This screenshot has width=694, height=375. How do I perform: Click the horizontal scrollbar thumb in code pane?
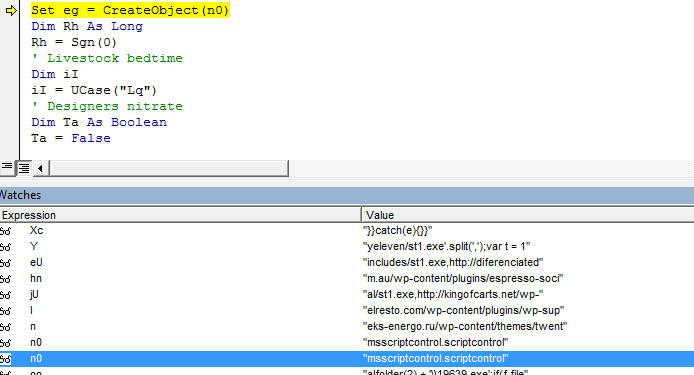tap(169, 168)
